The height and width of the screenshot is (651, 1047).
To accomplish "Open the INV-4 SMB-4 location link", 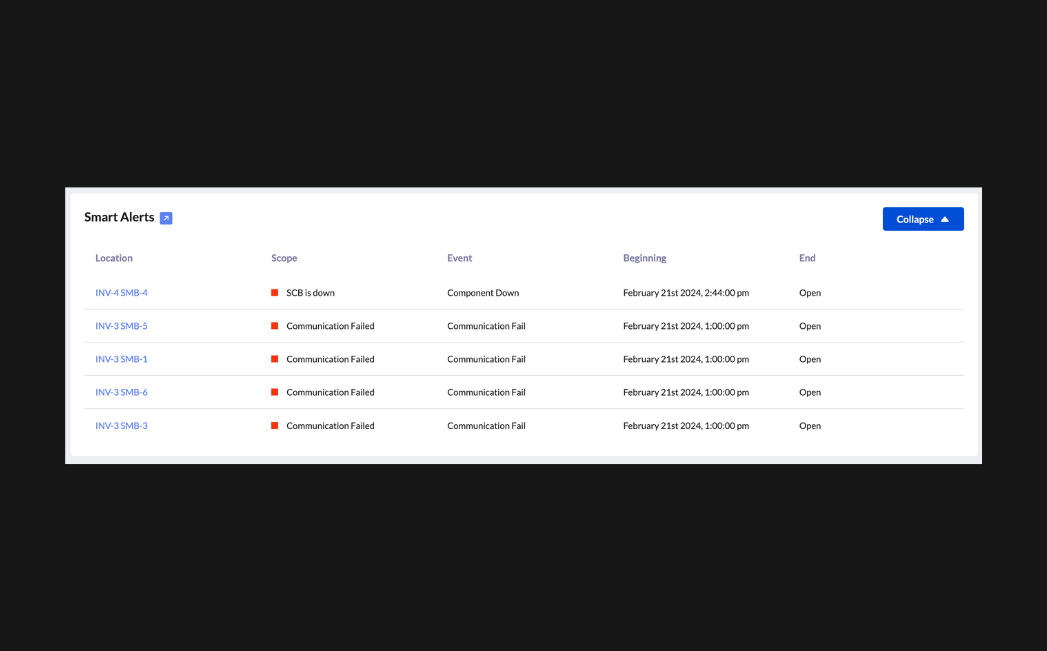I will point(122,292).
